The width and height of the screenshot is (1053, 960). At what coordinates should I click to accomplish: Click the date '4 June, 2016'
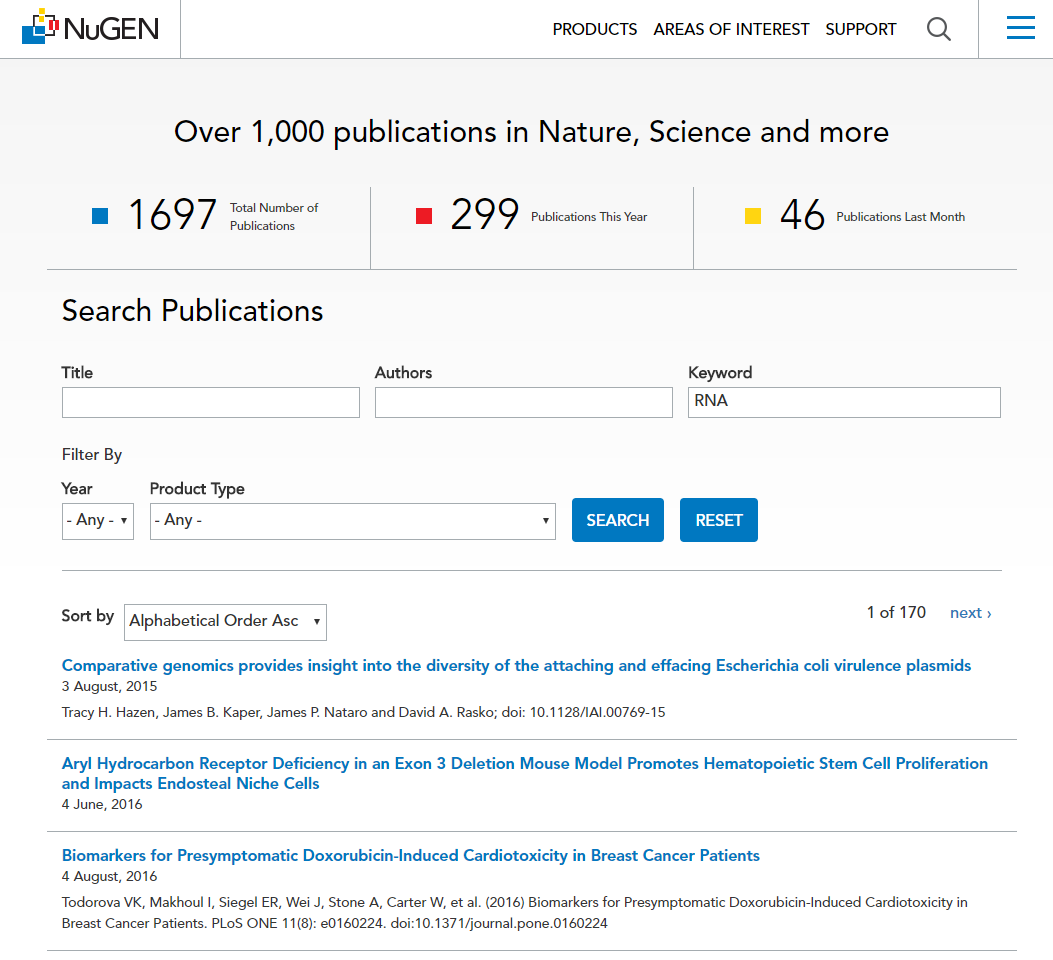102,804
